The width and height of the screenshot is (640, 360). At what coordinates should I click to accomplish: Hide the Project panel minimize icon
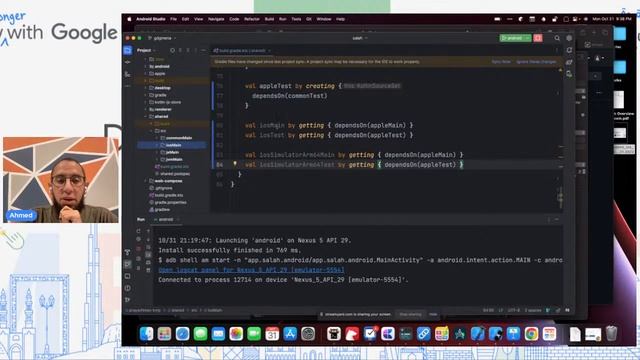203,50
